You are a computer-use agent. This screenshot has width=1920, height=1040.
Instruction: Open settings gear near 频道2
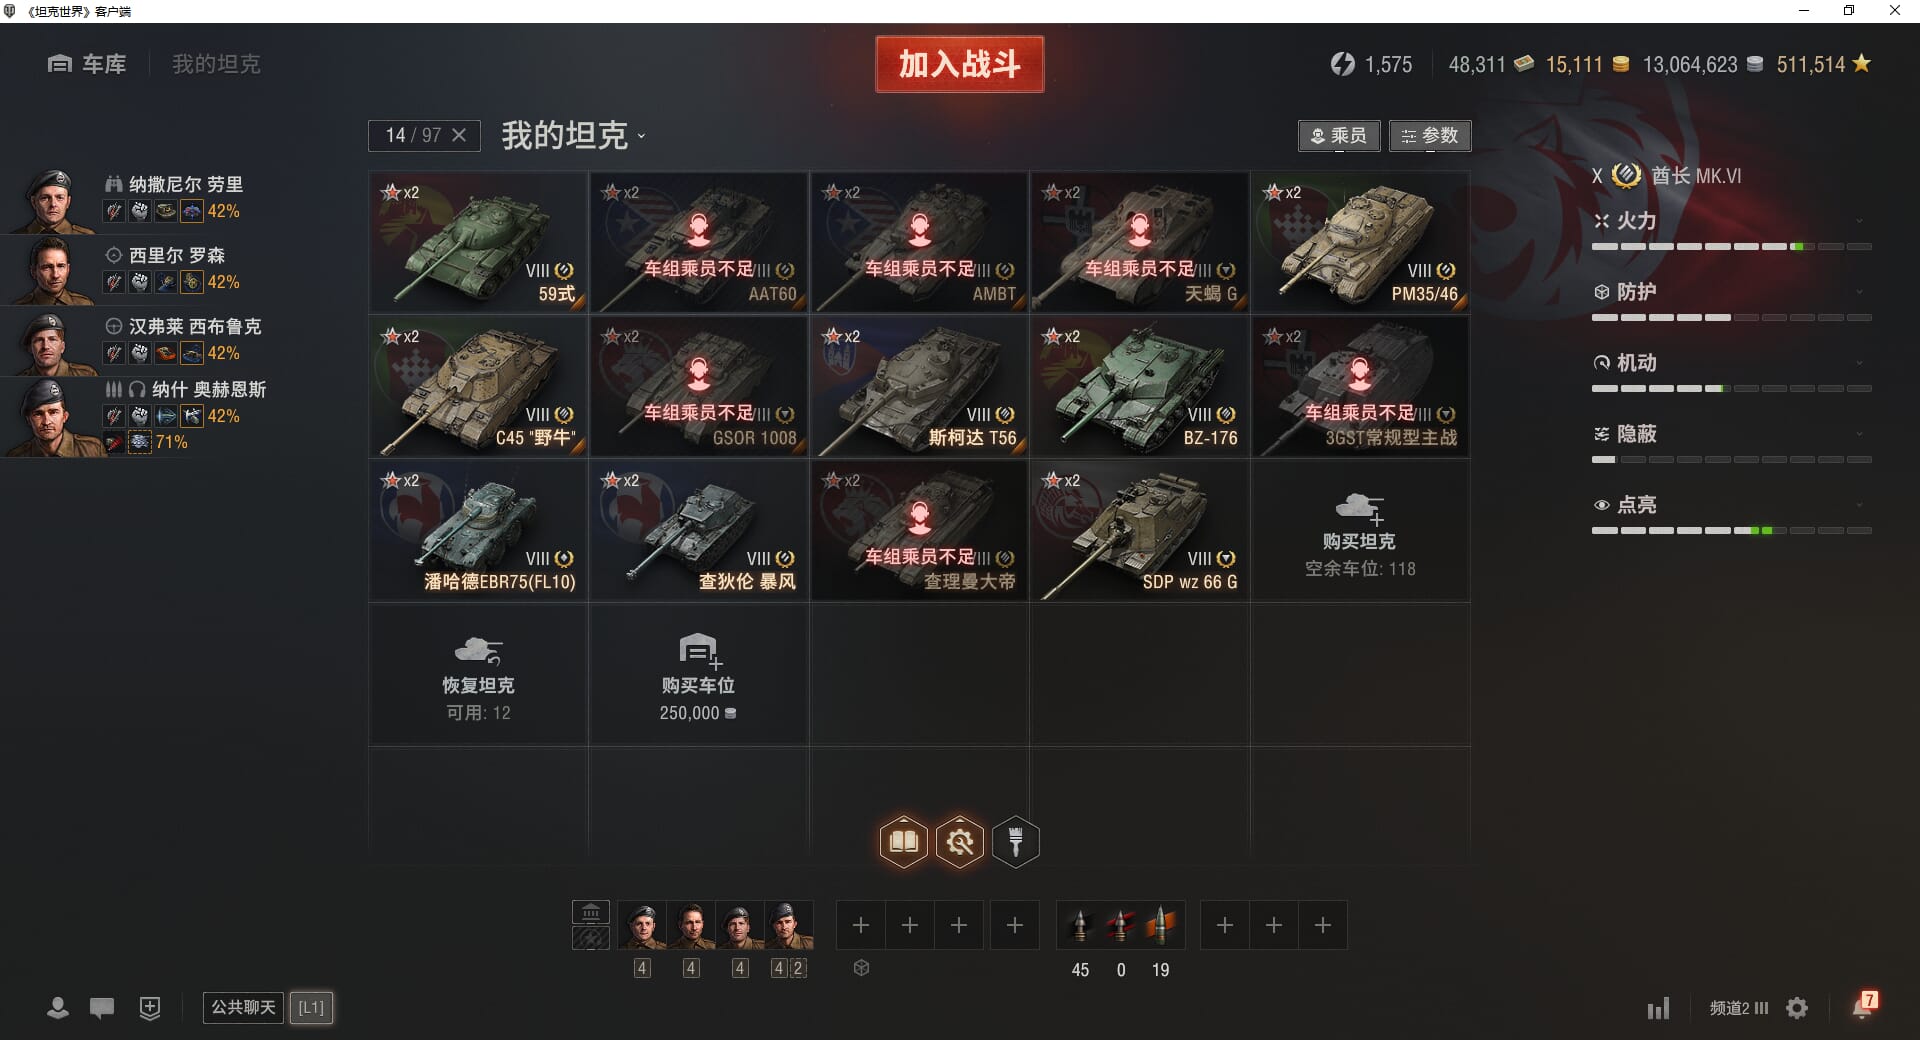pyautogui.click(x=1797, y=1008)
